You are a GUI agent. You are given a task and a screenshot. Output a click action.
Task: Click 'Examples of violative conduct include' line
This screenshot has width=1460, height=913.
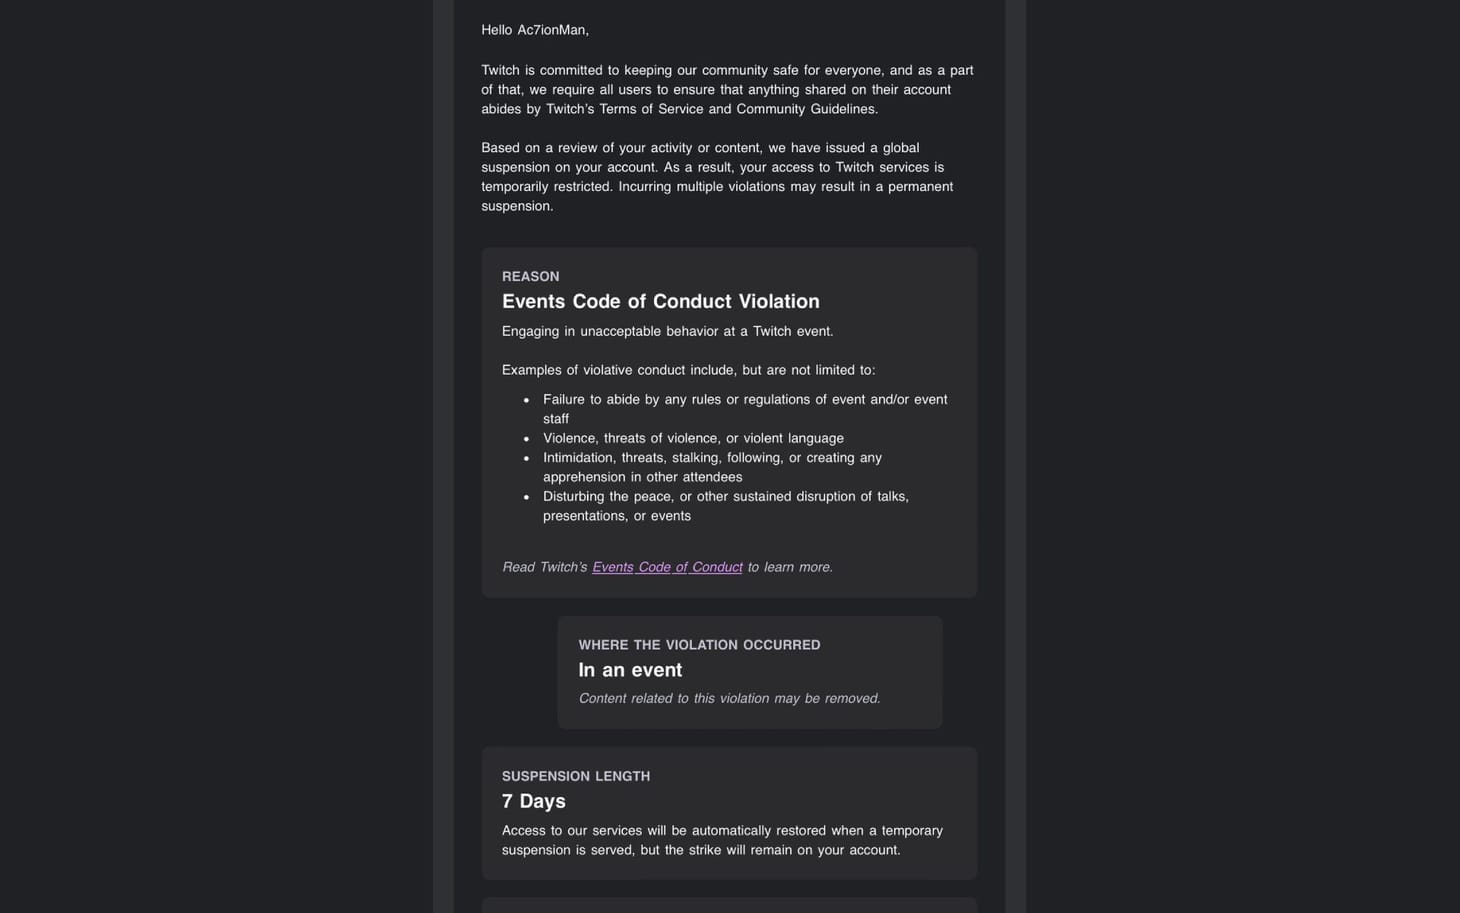pyautogui.click(x=688, y=370)
